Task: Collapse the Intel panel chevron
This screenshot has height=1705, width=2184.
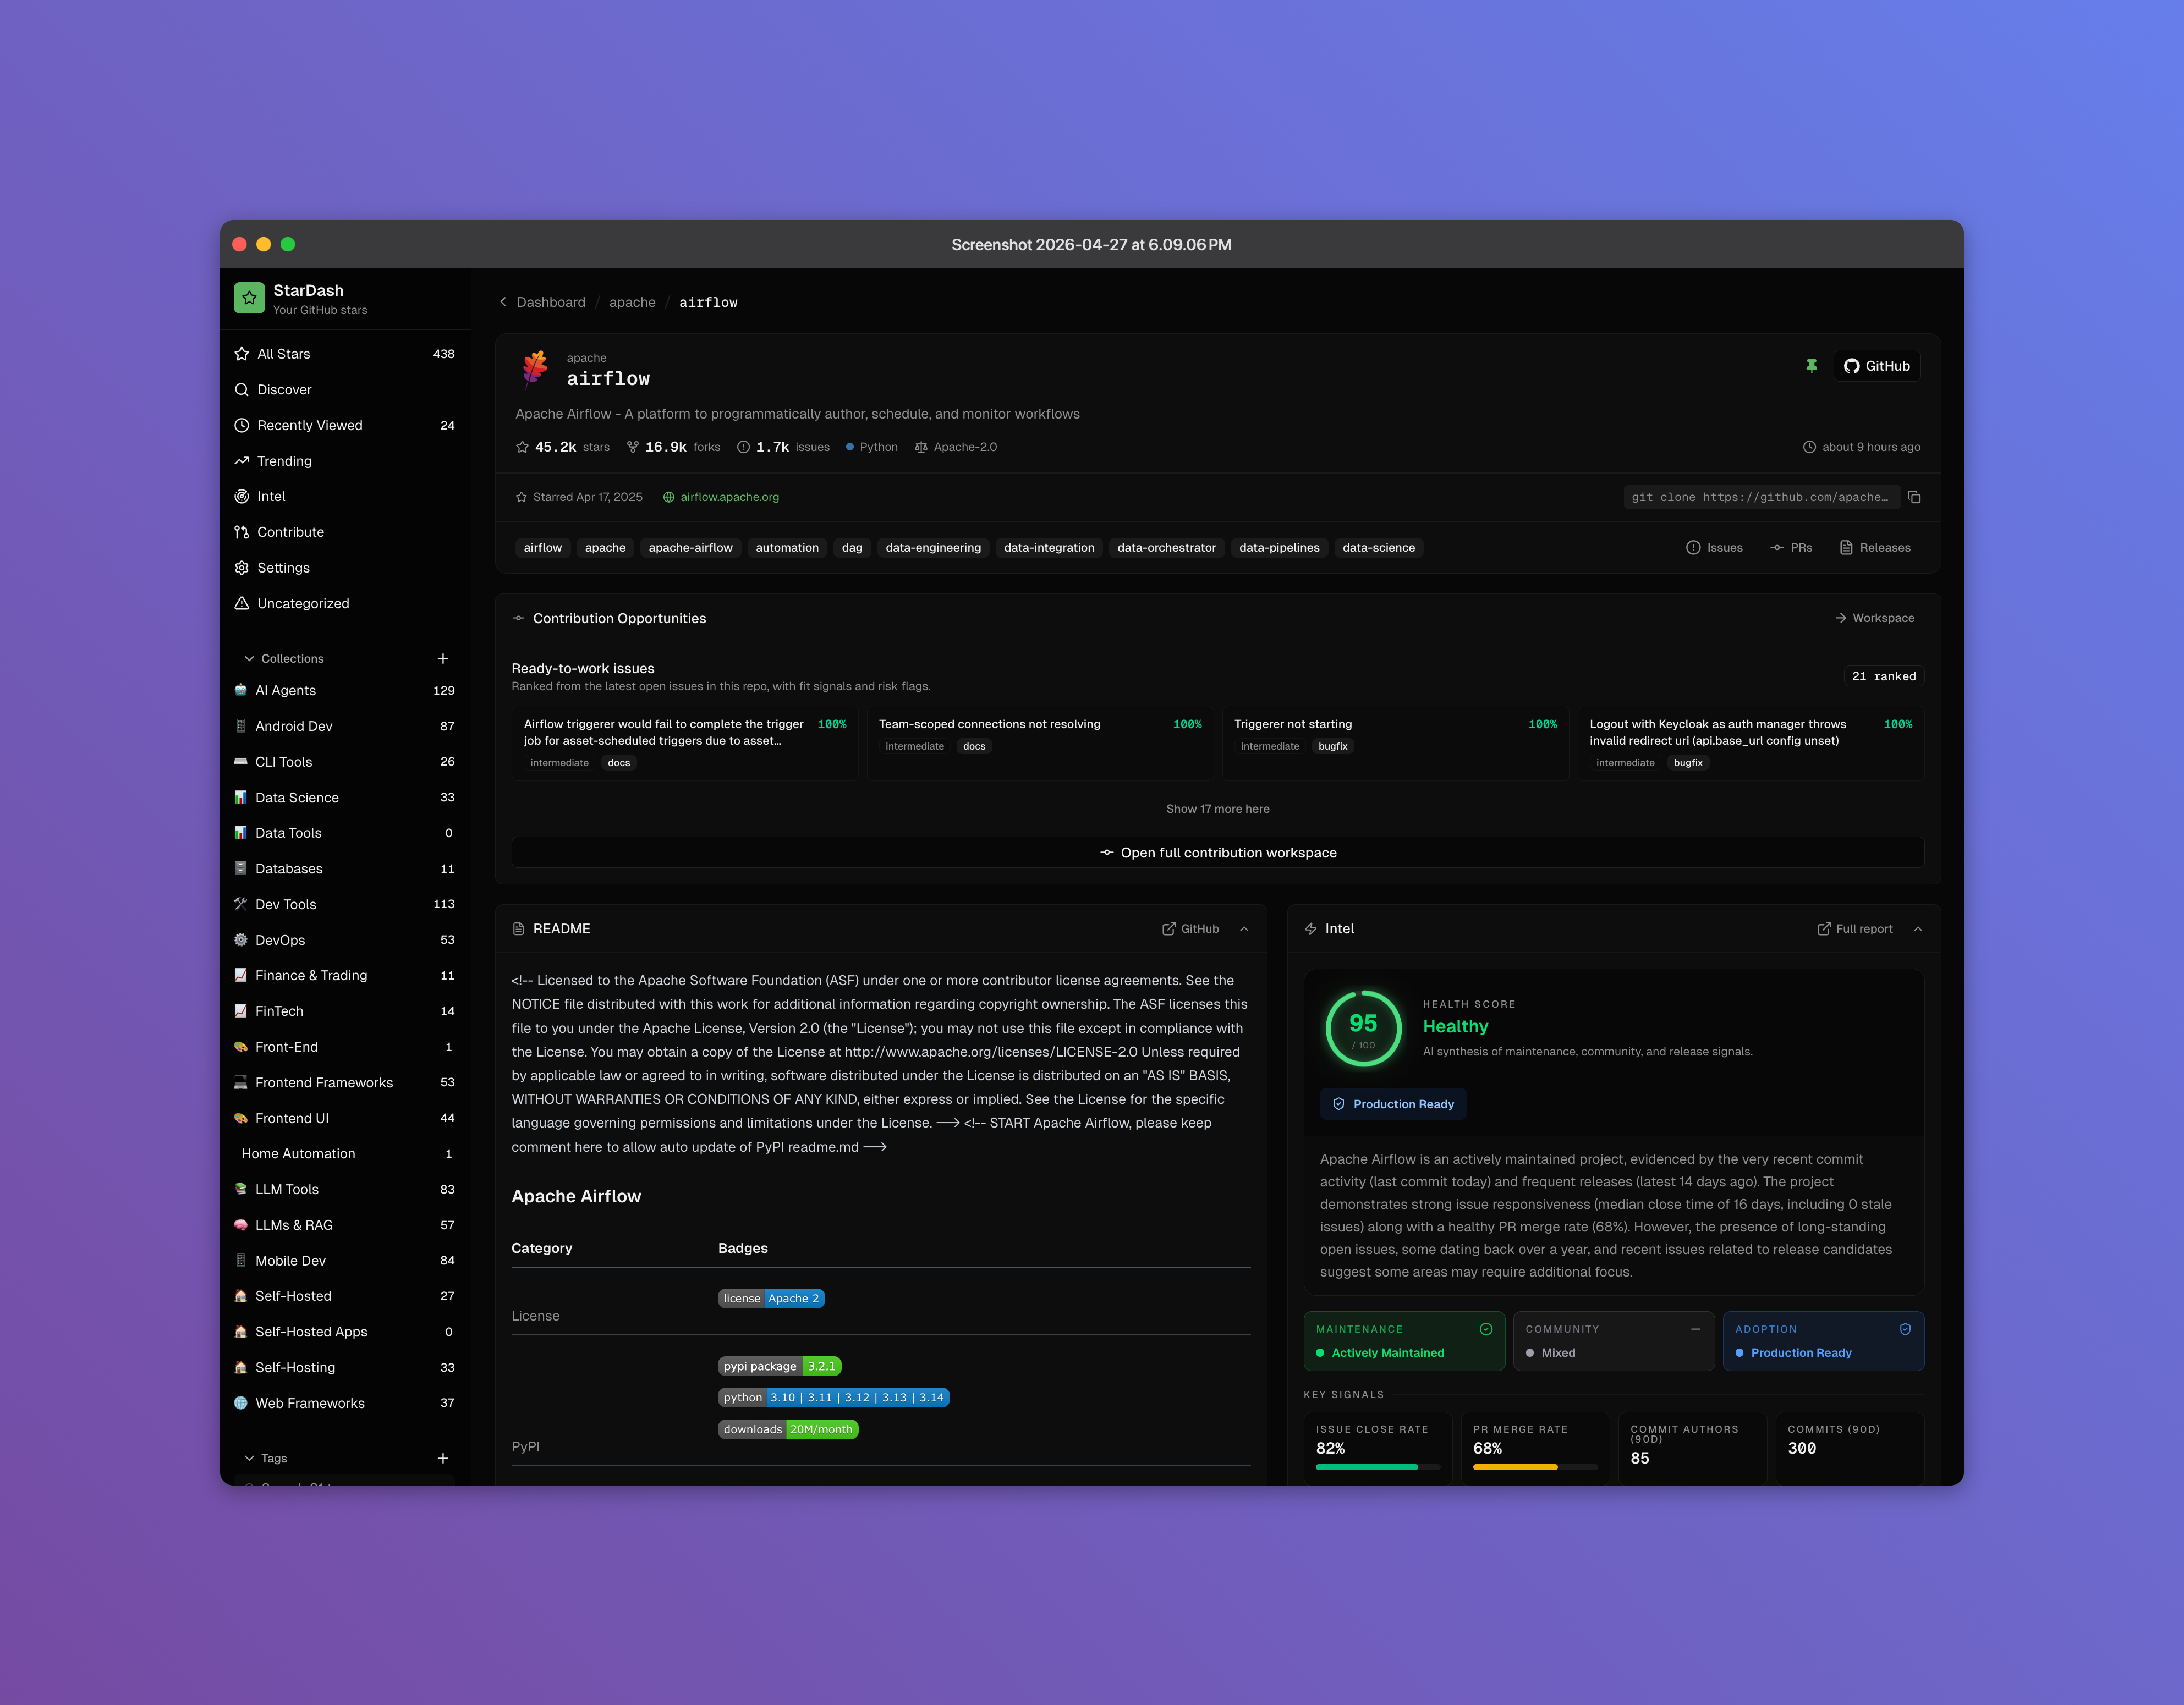Action: 1918,929
